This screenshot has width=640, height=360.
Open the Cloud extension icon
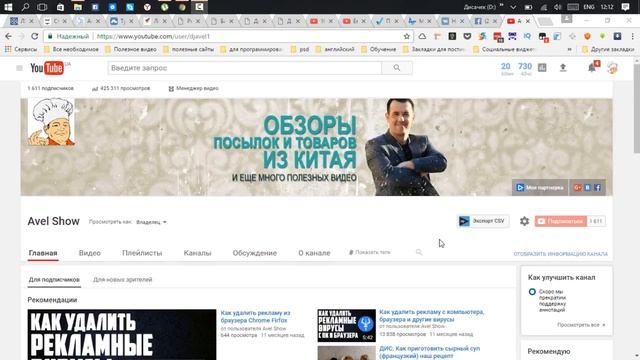(422, 36)
